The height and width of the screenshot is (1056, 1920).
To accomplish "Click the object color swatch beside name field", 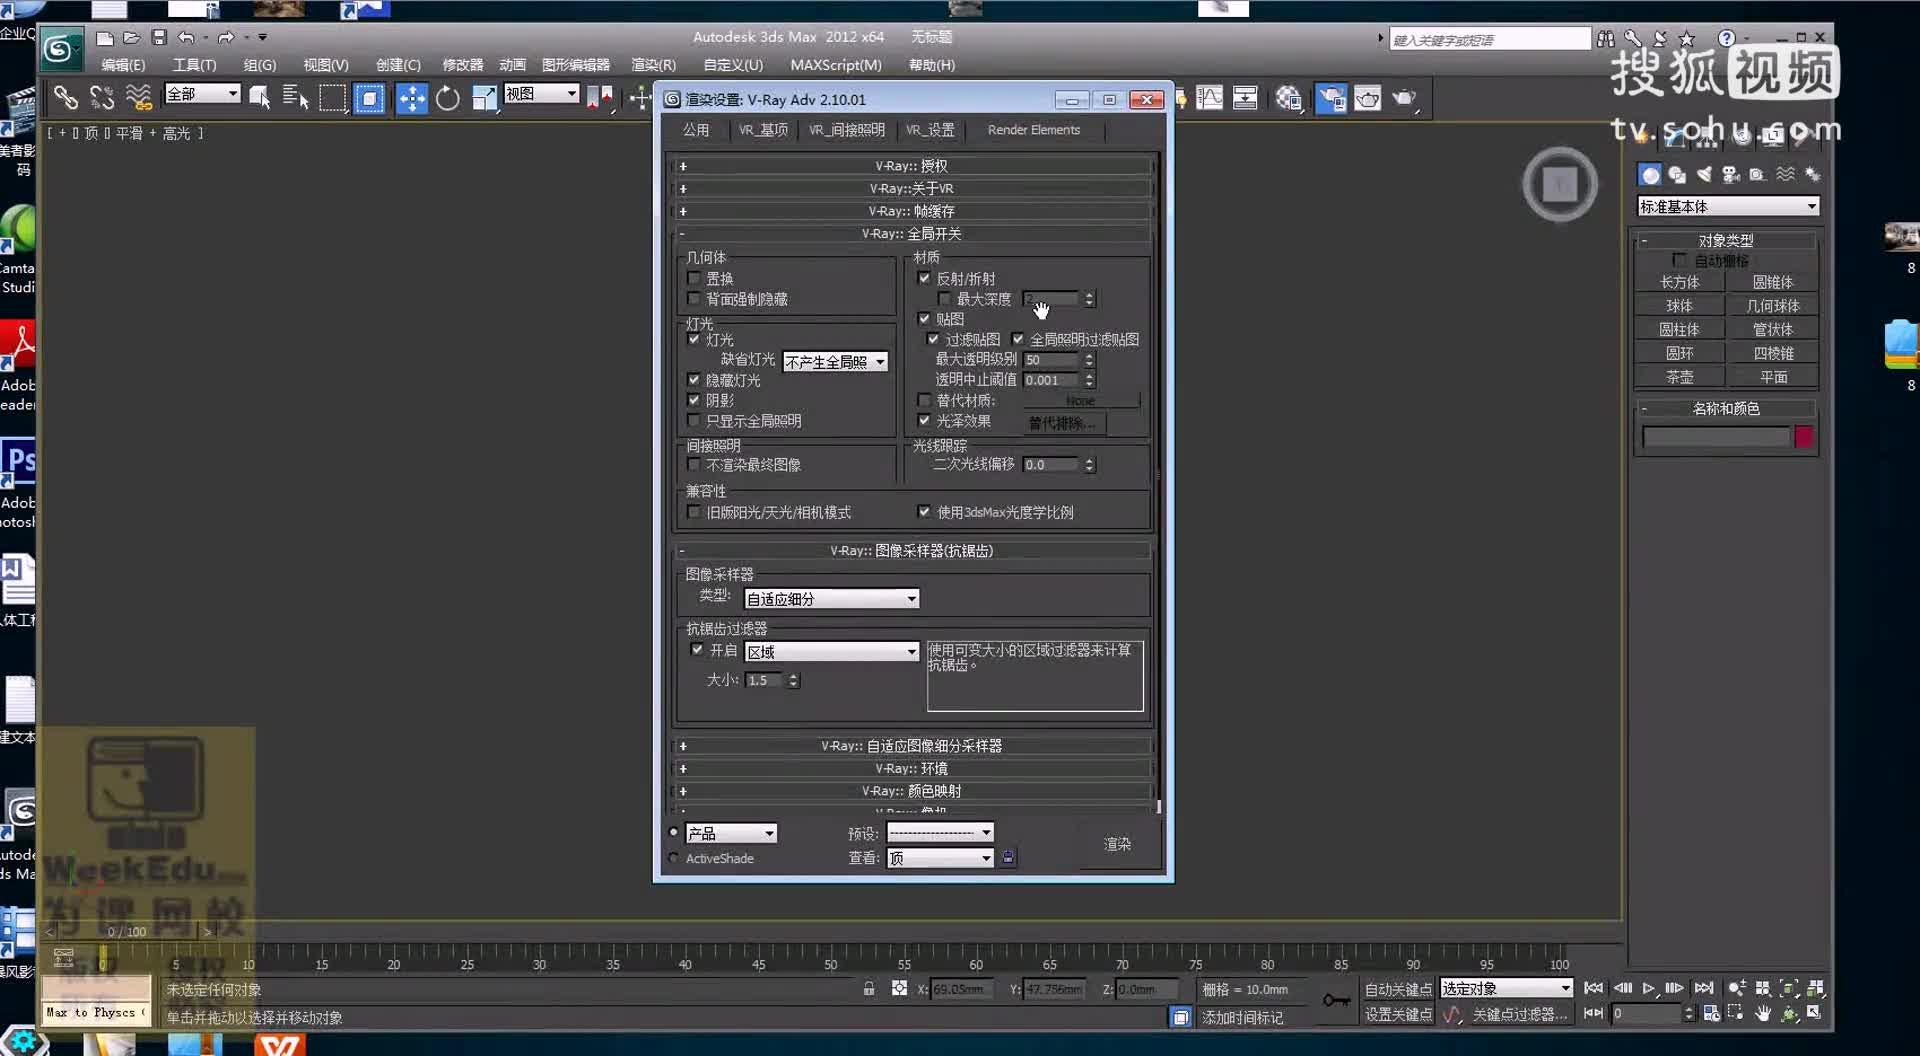I will click(1805, 436).
